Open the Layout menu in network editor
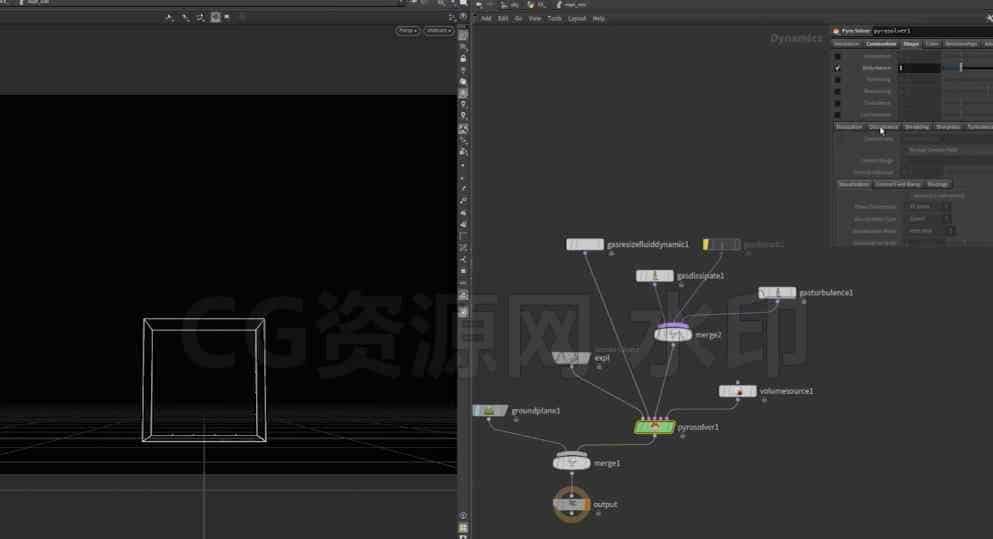The image size is (993, 539). point(577,19)
